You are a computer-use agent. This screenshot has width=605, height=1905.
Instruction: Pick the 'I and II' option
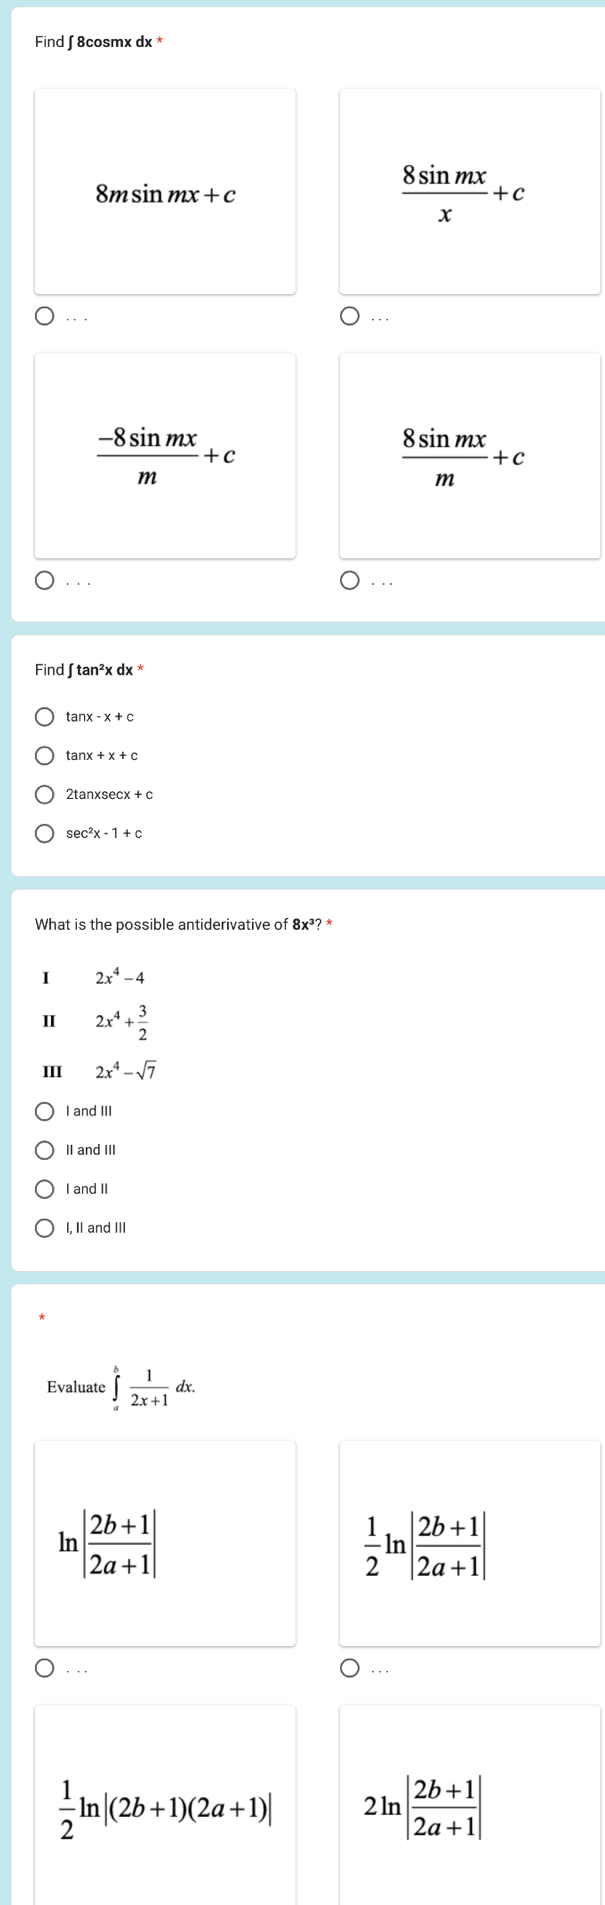tap(45, 1189)
